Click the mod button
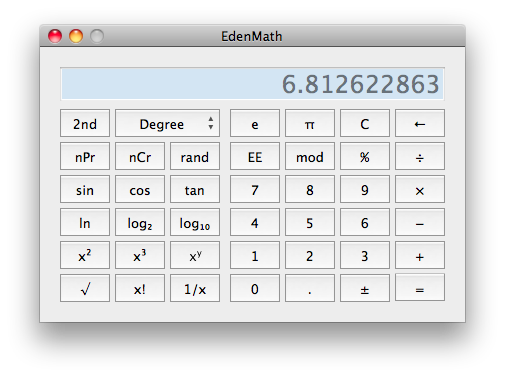This screenshot has width=505, height=377. (310, 156)
